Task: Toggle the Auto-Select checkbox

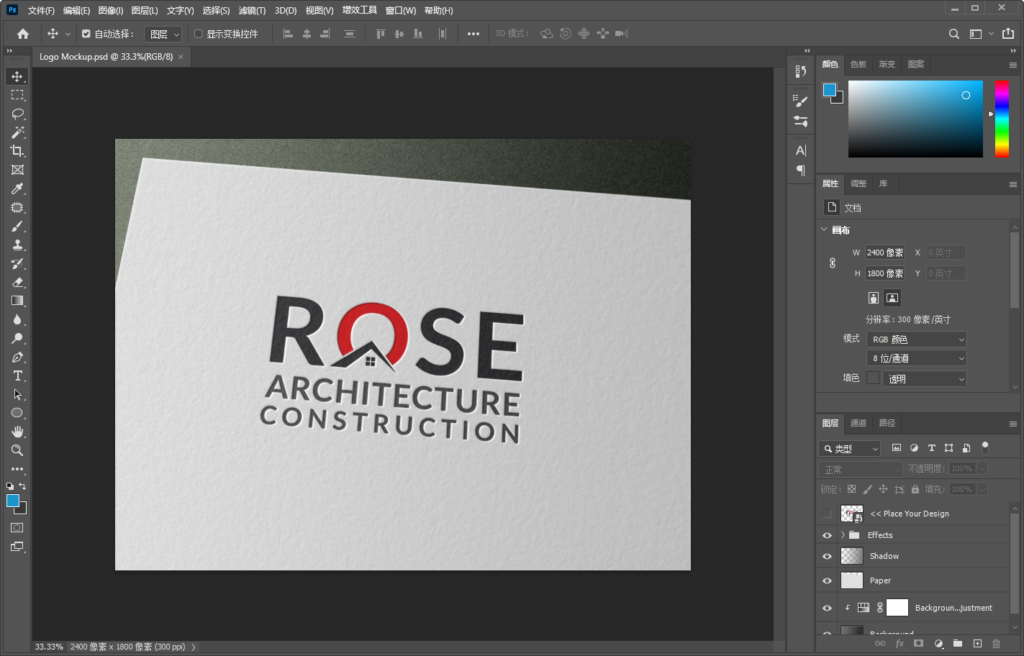Action: [x=86, y=34]
